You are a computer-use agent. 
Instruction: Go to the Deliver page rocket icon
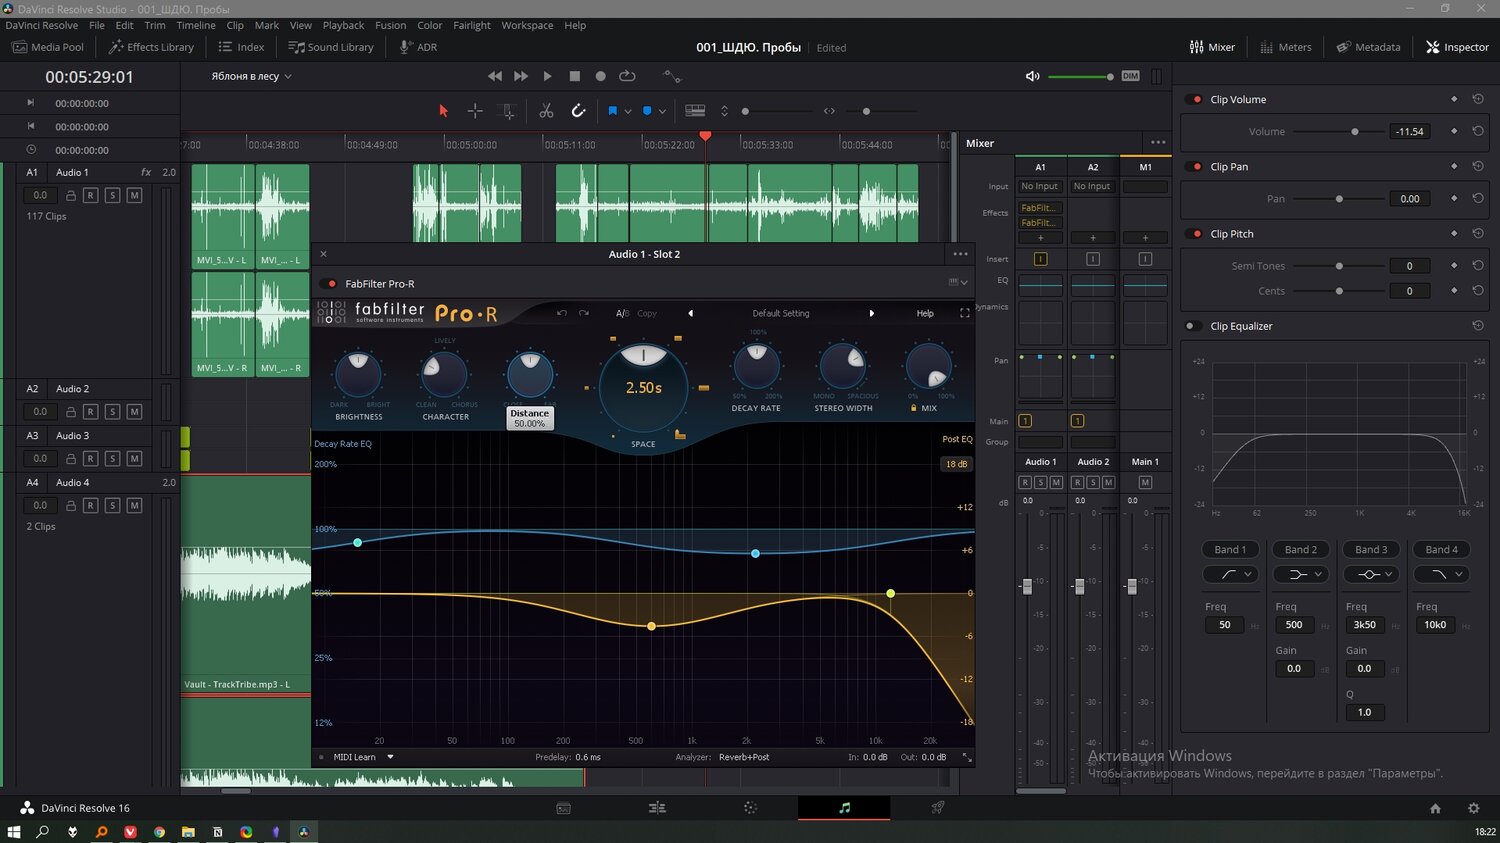(938, 808)
